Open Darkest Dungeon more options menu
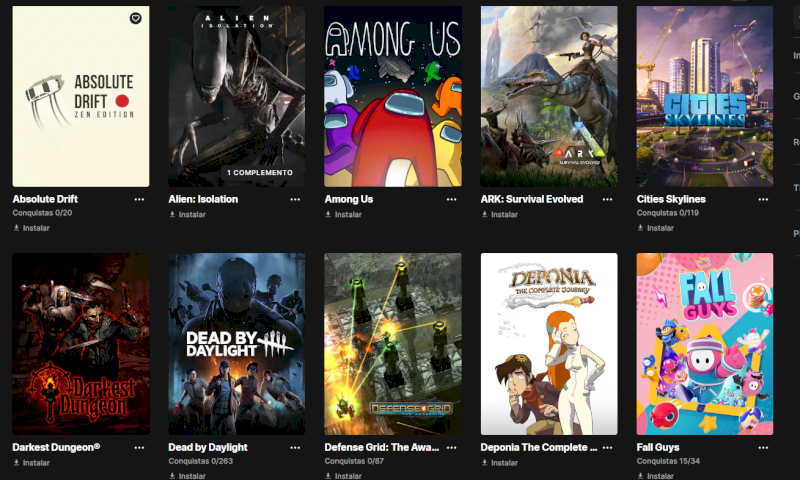The height and width of the screenshot is (480, 800). 139,448
